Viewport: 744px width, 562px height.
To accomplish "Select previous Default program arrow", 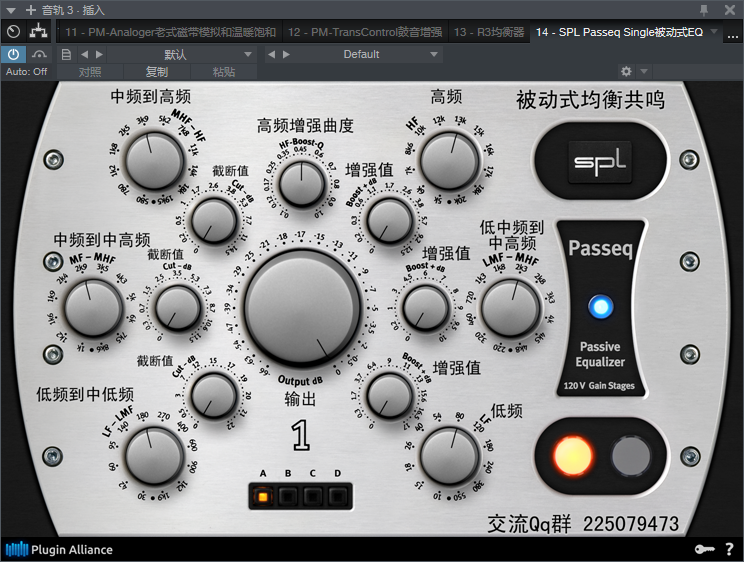I will (x=271, y=55).
